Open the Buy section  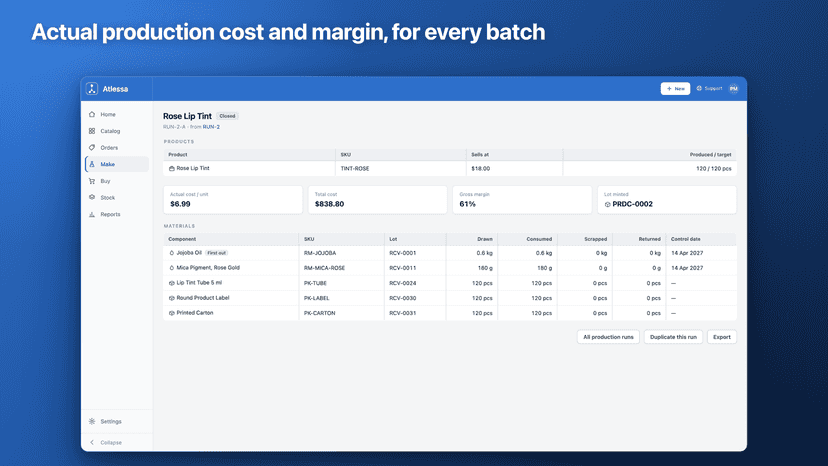point(116,181)
